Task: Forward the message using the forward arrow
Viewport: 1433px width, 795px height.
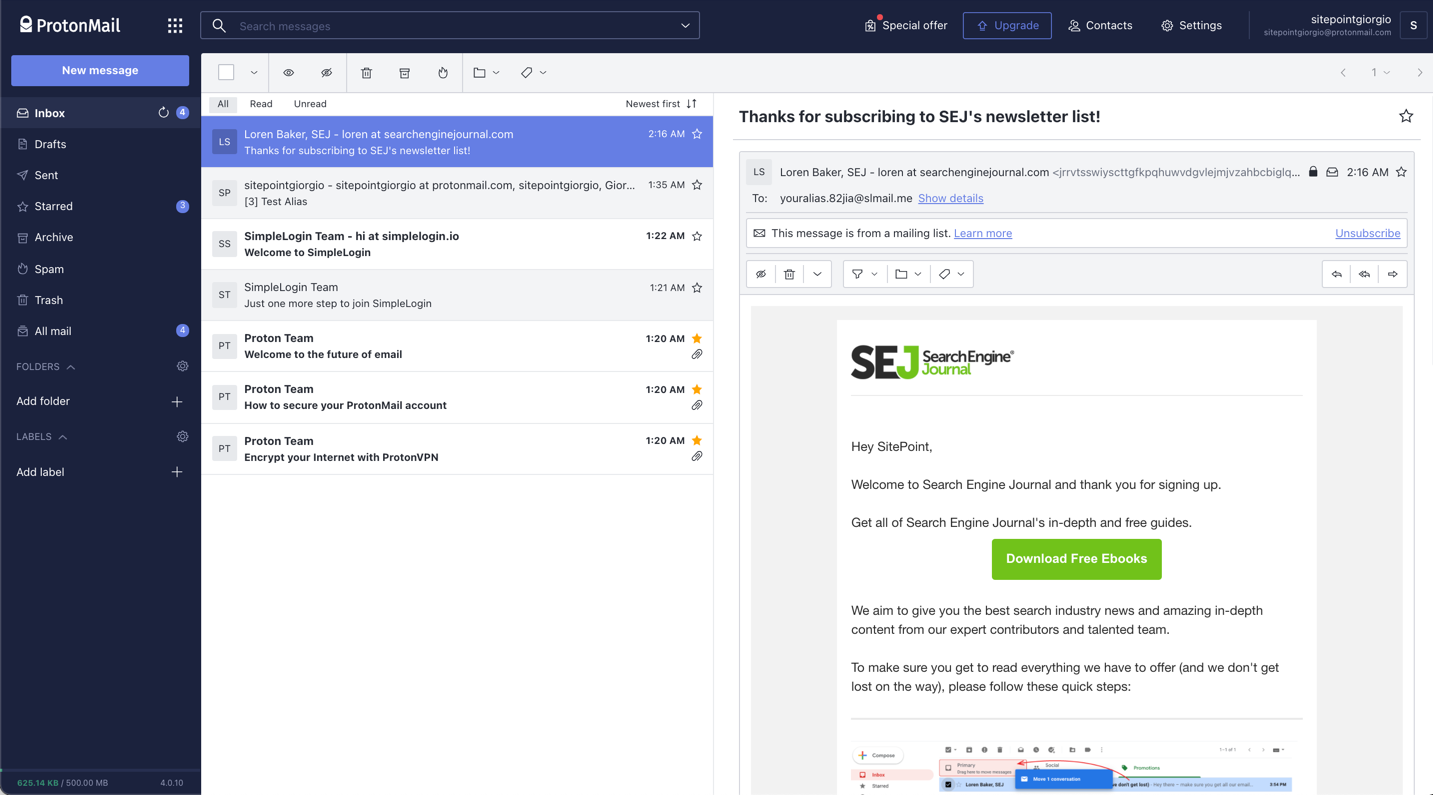Action: coord(1392,274)
